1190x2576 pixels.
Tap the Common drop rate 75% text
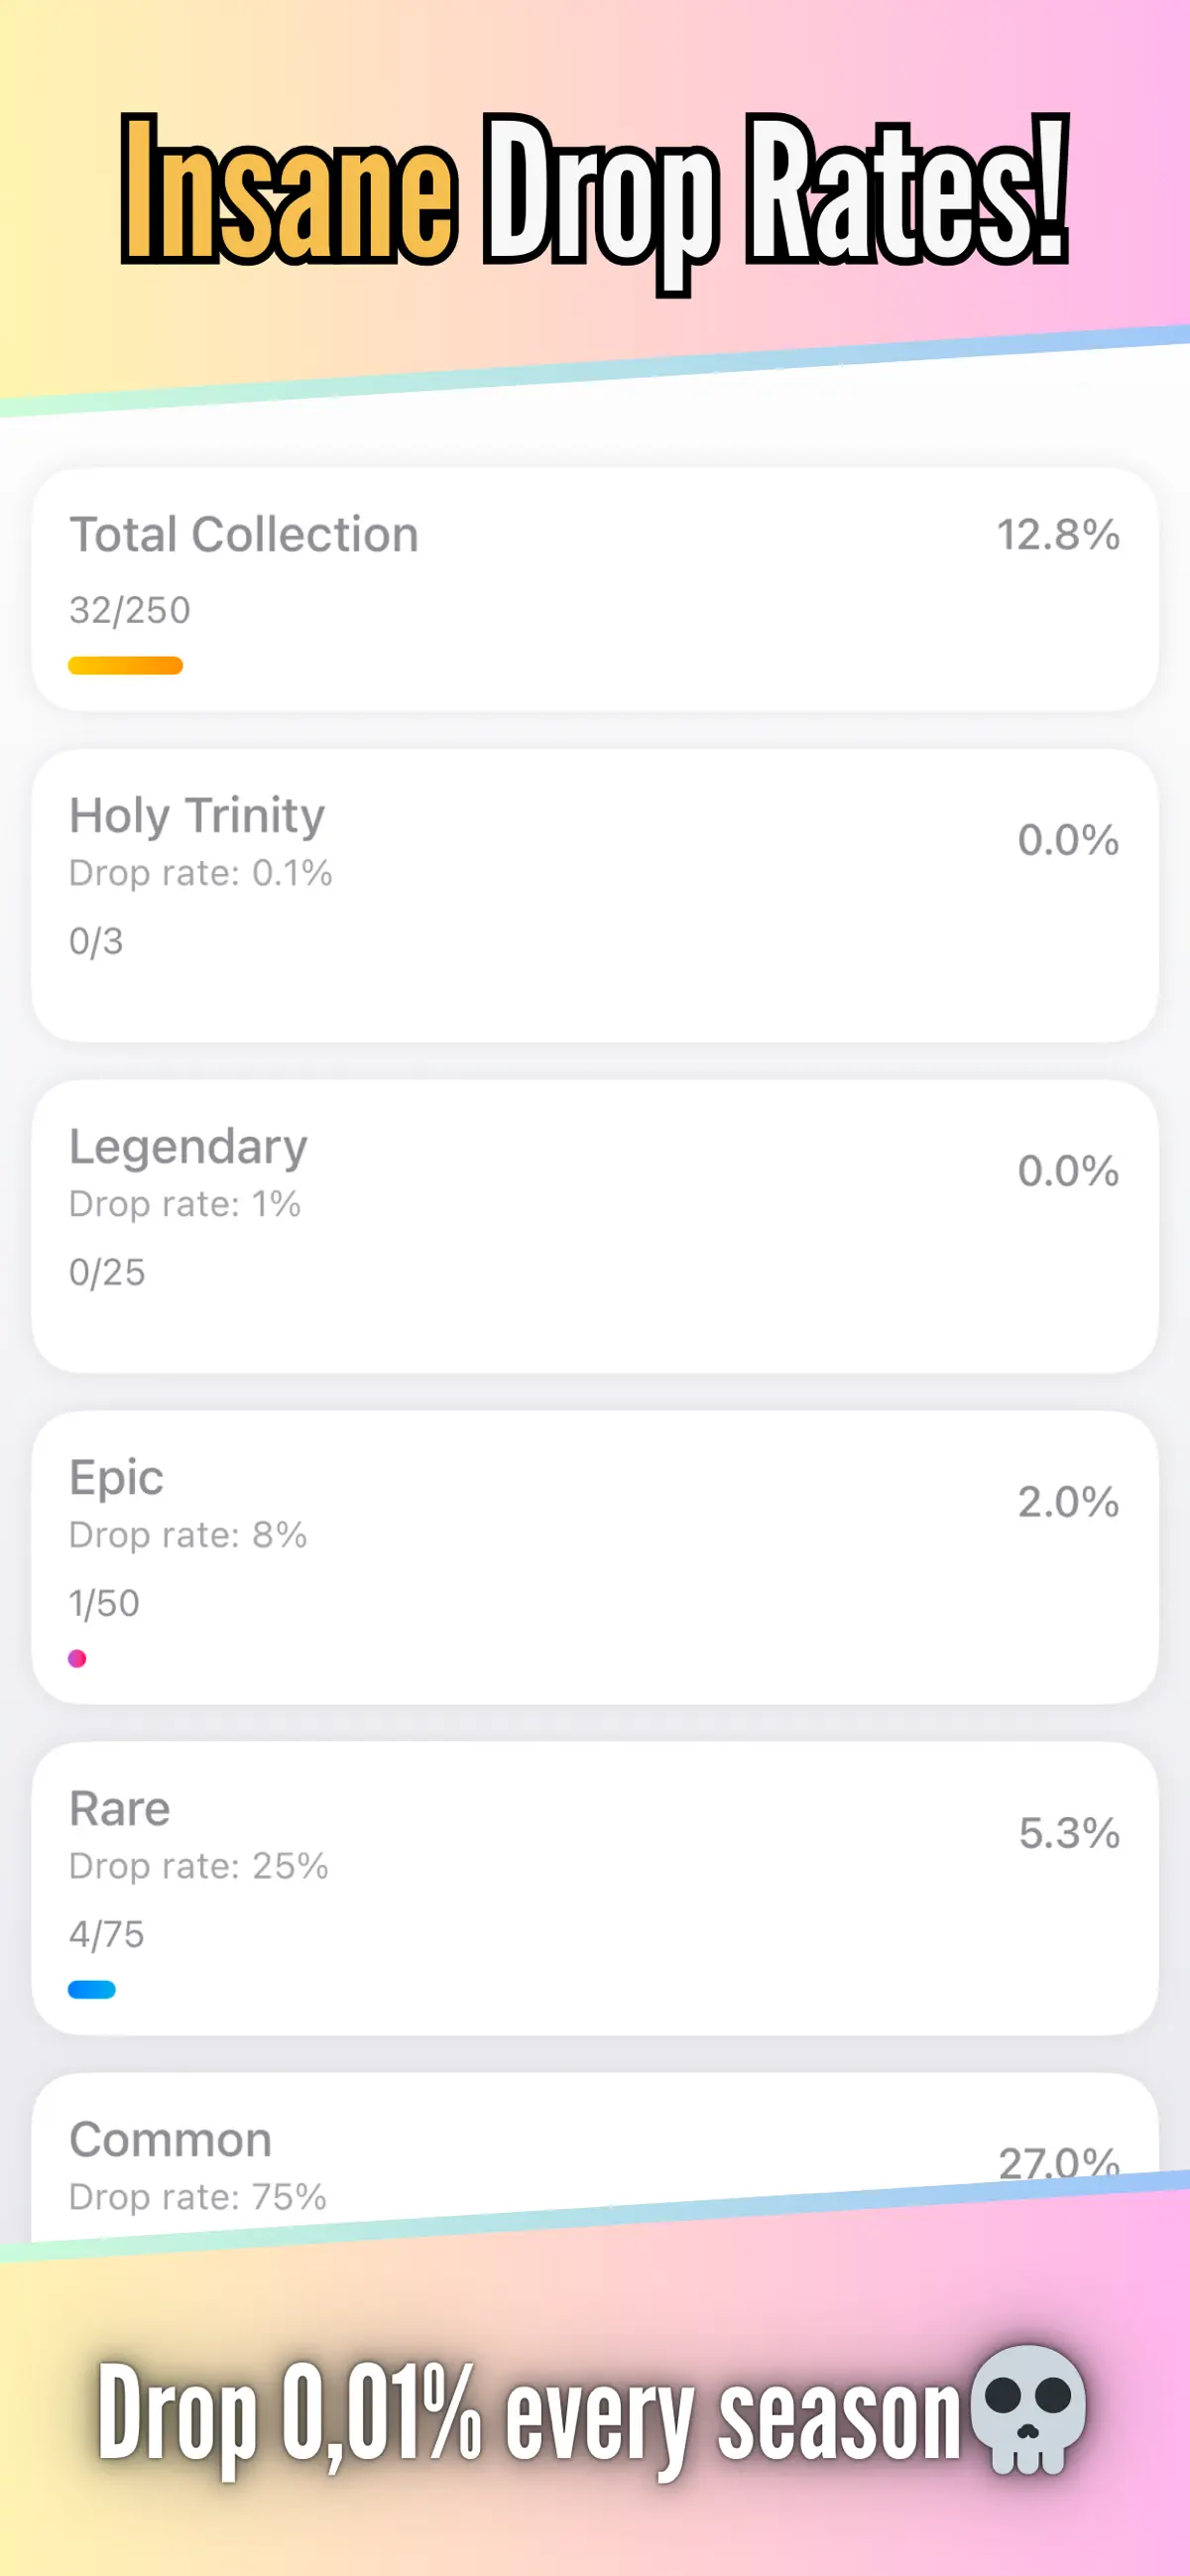point(197,2197)
